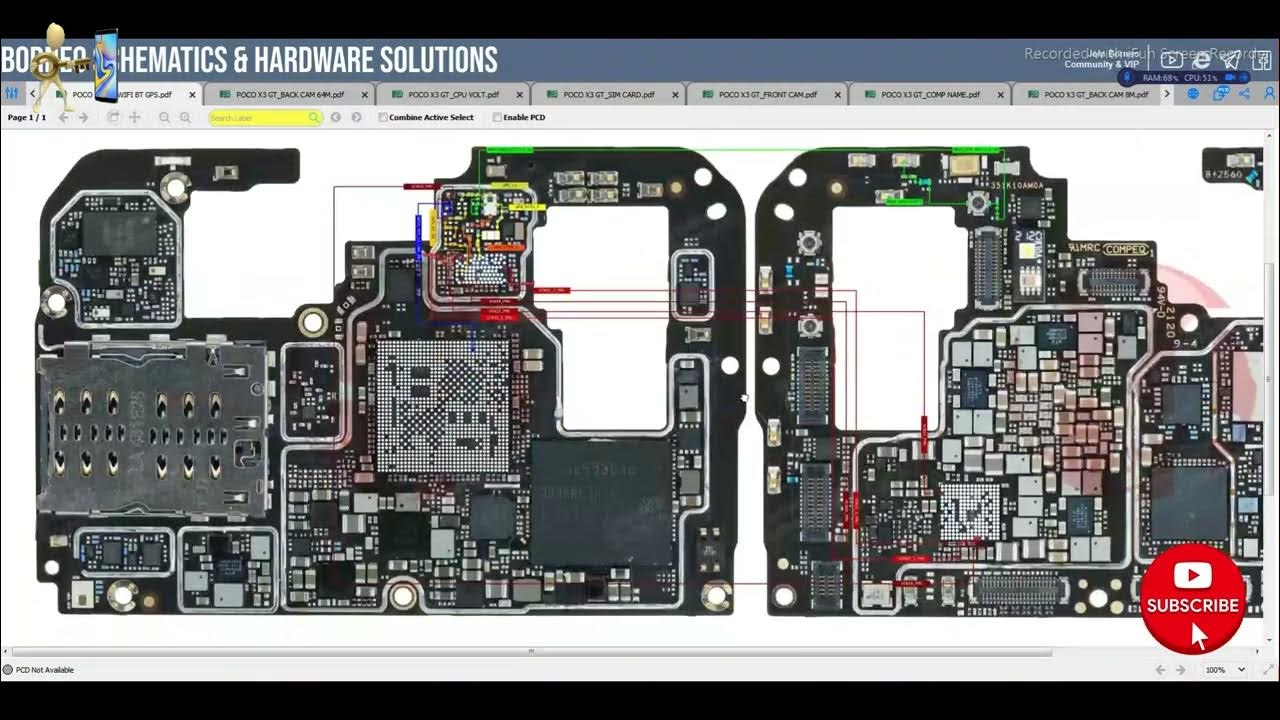1280x720 pixels.
Task: Click the horizontal scrollbar below the board
Action: [530, 652]
